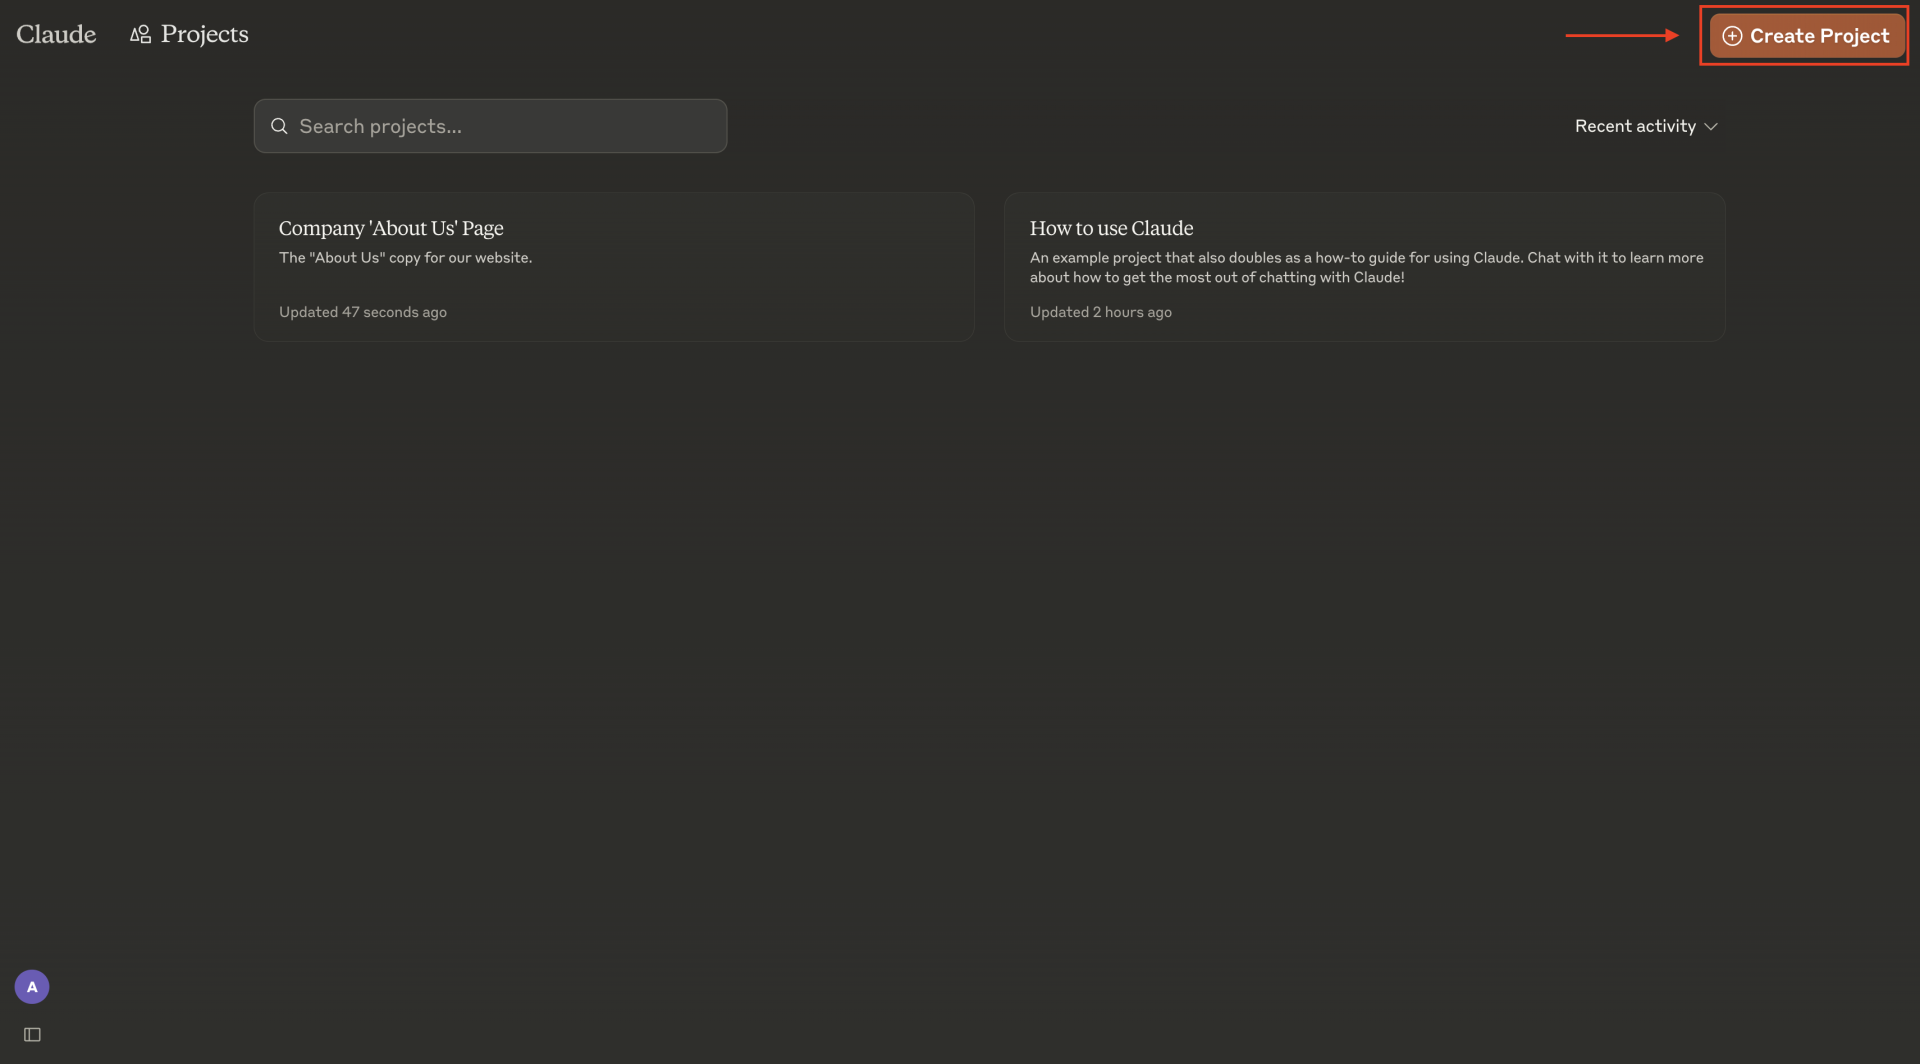Click the plus icon inside Create Project
The image size is (1920, 1064).
(x=1733, y=35)
